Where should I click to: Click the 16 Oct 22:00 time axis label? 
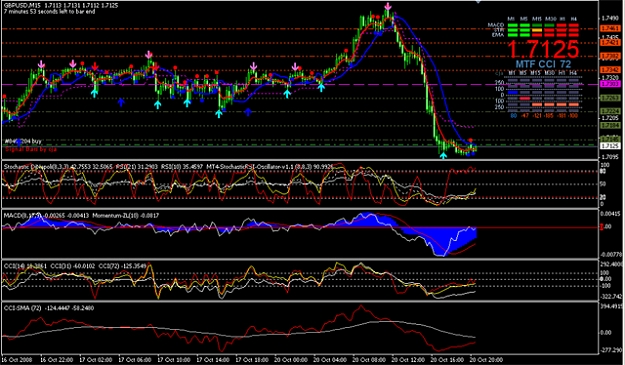pyautogui.click(x=57, y=360)
